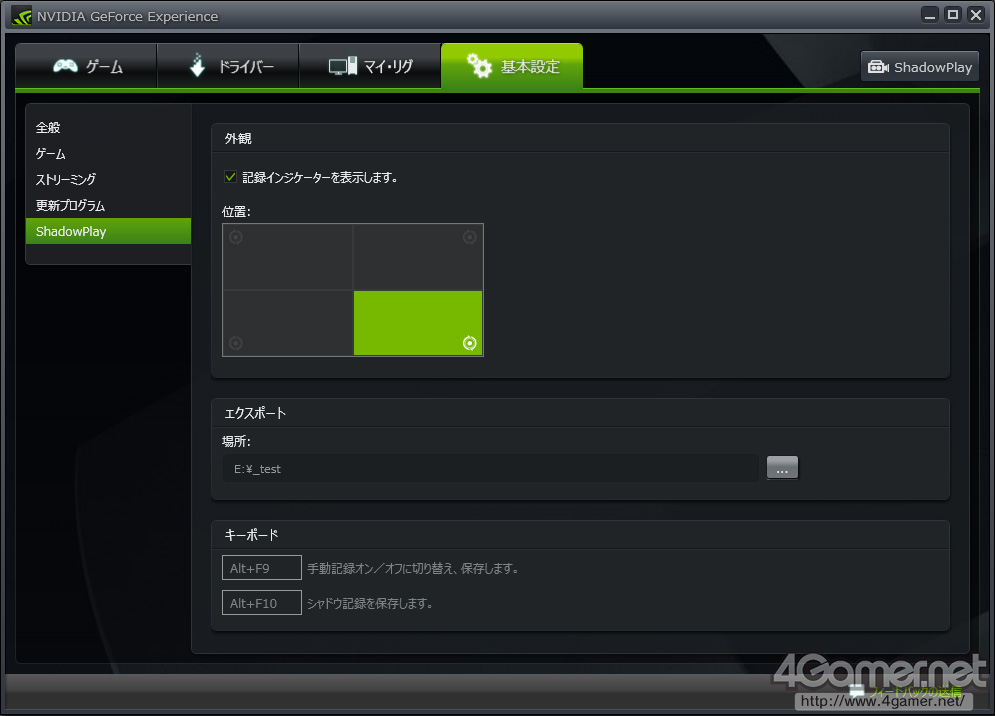Select the 基本設定 tab

(x=512, y=66)
